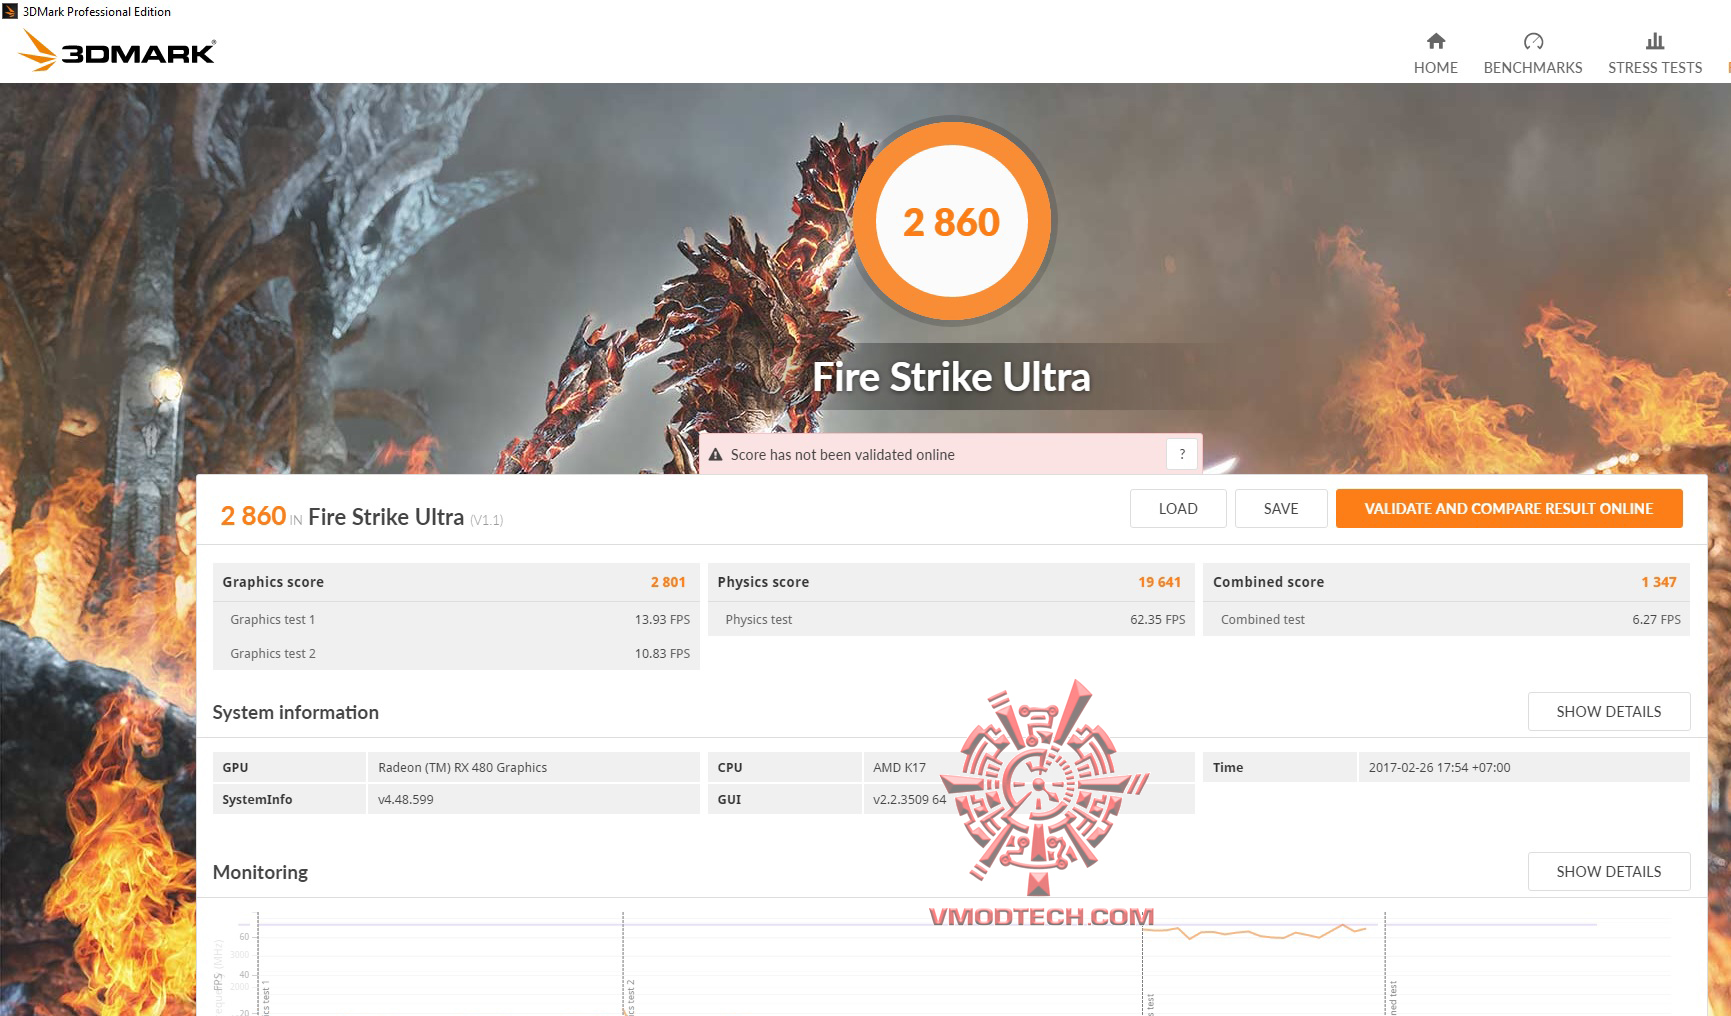This screenshot has height=1016, width=1731.
Task: Click the question mark icon beside the warning
Action: tap(1182, 453)
